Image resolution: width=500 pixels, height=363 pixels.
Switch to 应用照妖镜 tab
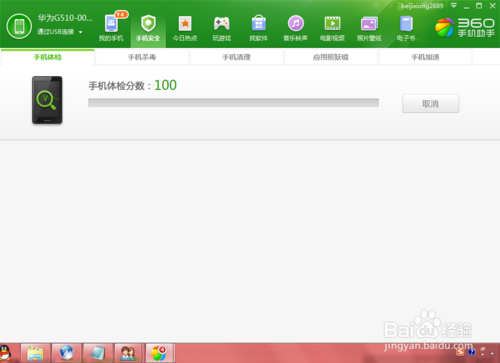pos(331,57)
